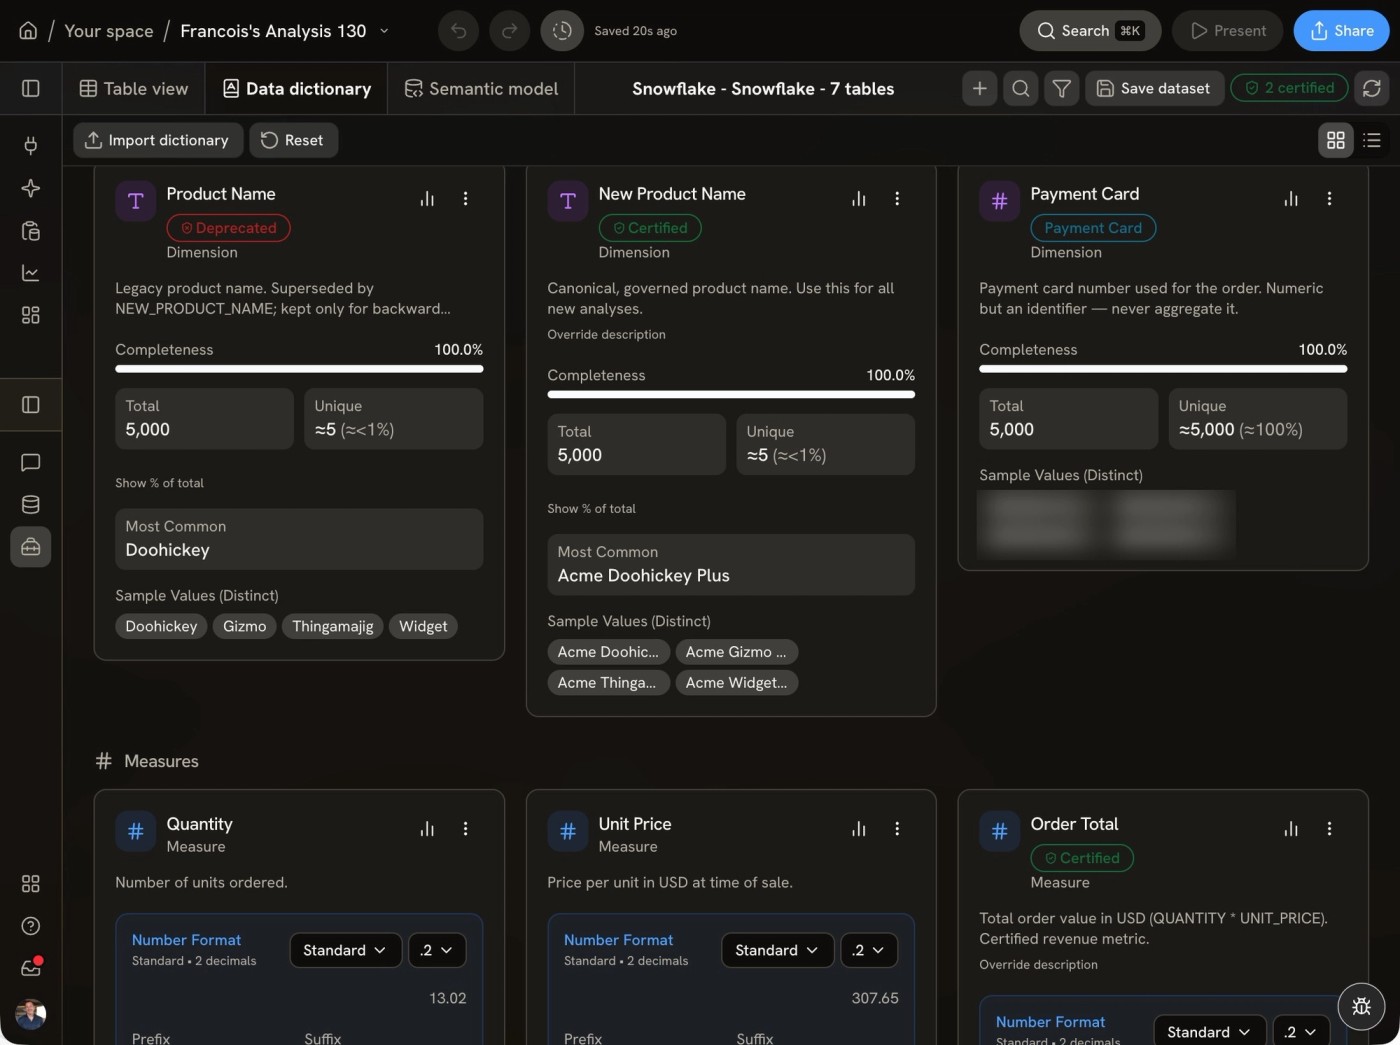This screenshot has width=1400, height=1045.
Task: Show chart for New Product Name column
Action: 859,199
